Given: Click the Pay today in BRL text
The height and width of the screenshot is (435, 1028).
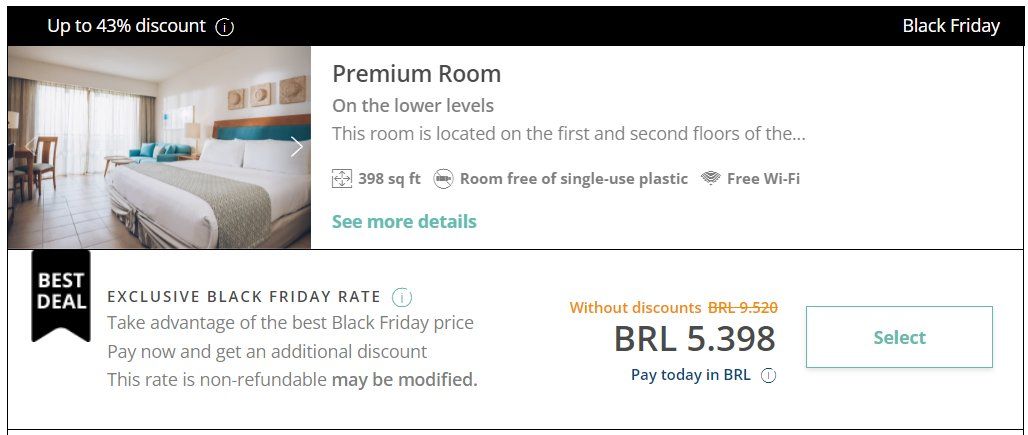Looking at the screenshot, I should coord(690,376).
